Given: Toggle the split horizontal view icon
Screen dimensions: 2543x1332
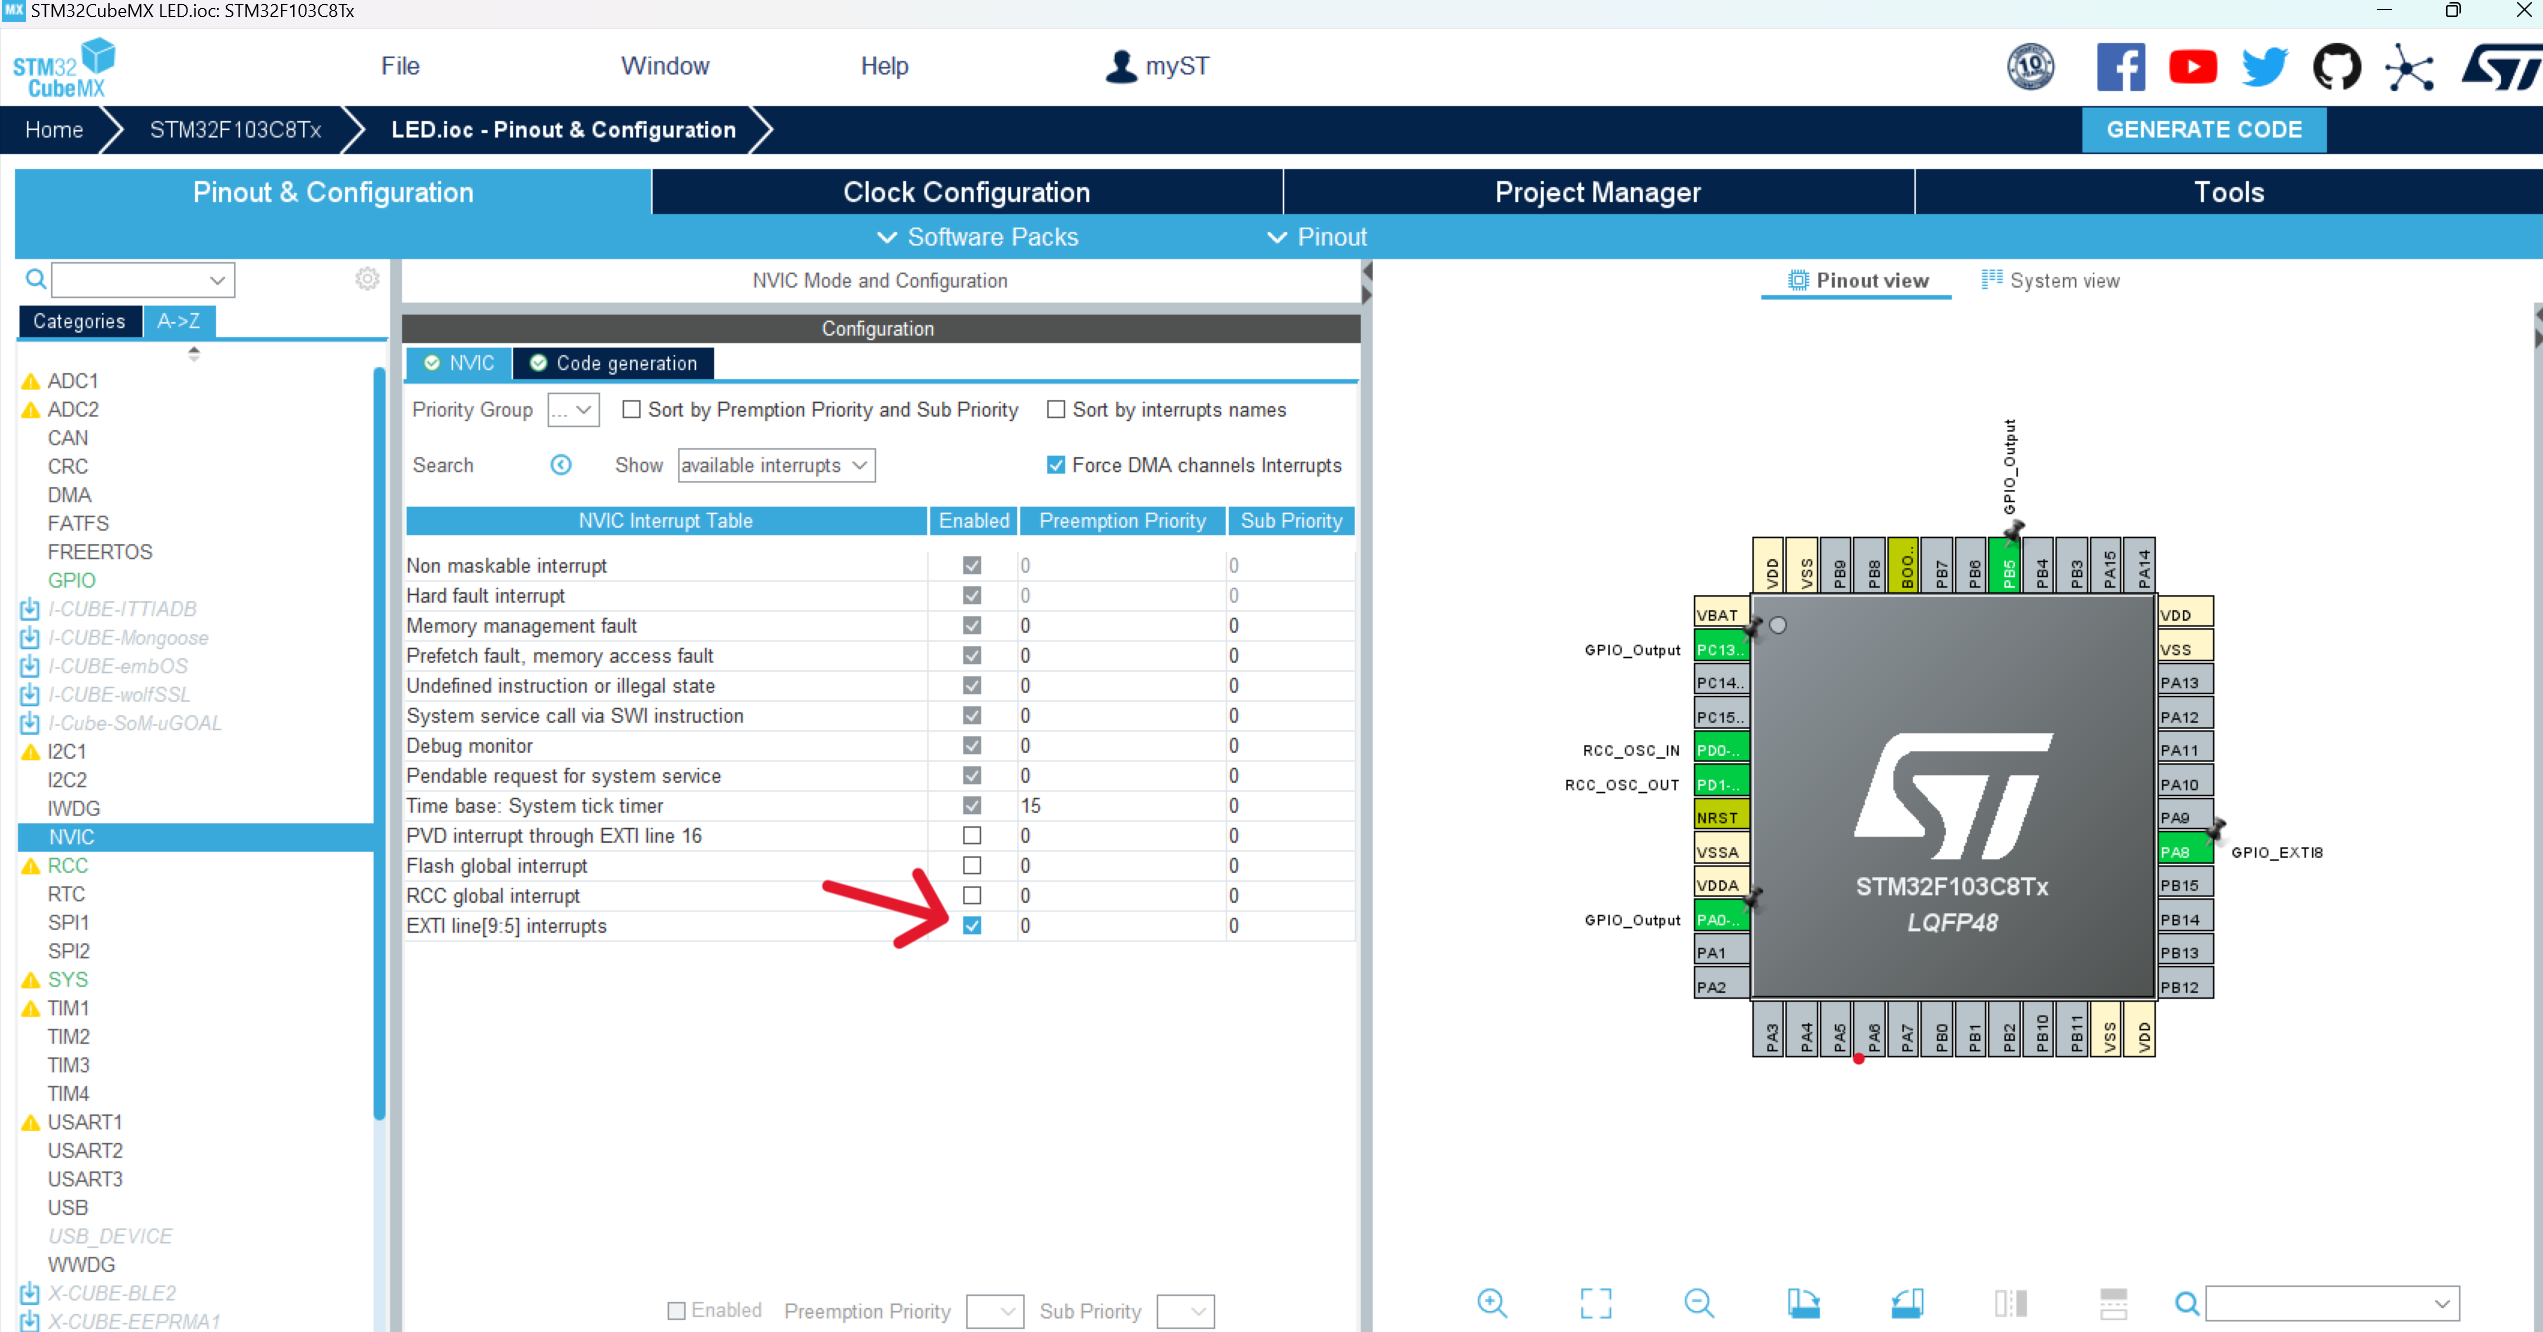Looking at the screenshot, I should click(2010, 1303).
